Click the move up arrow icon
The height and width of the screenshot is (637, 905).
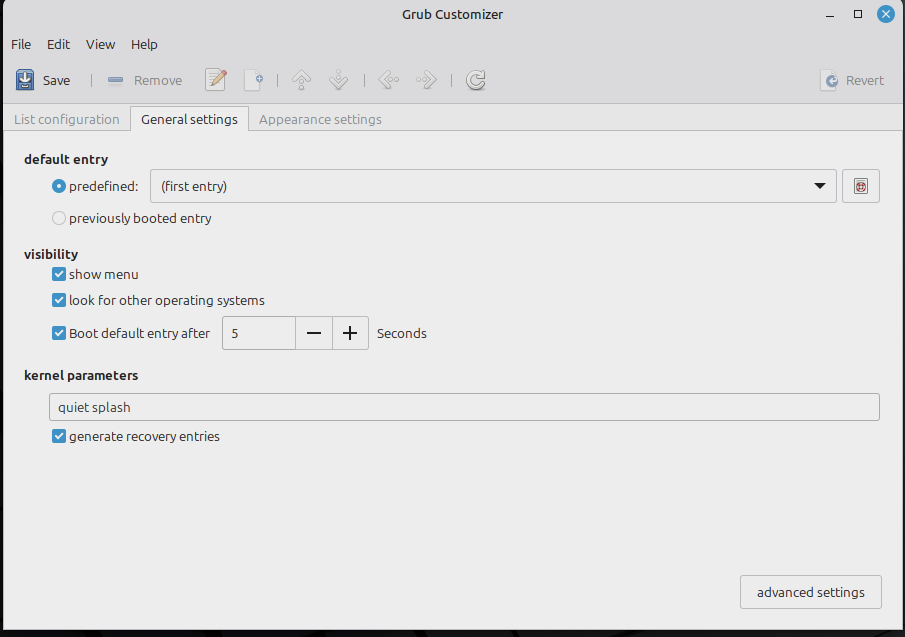pyautogui.click(x=301, y=80)
